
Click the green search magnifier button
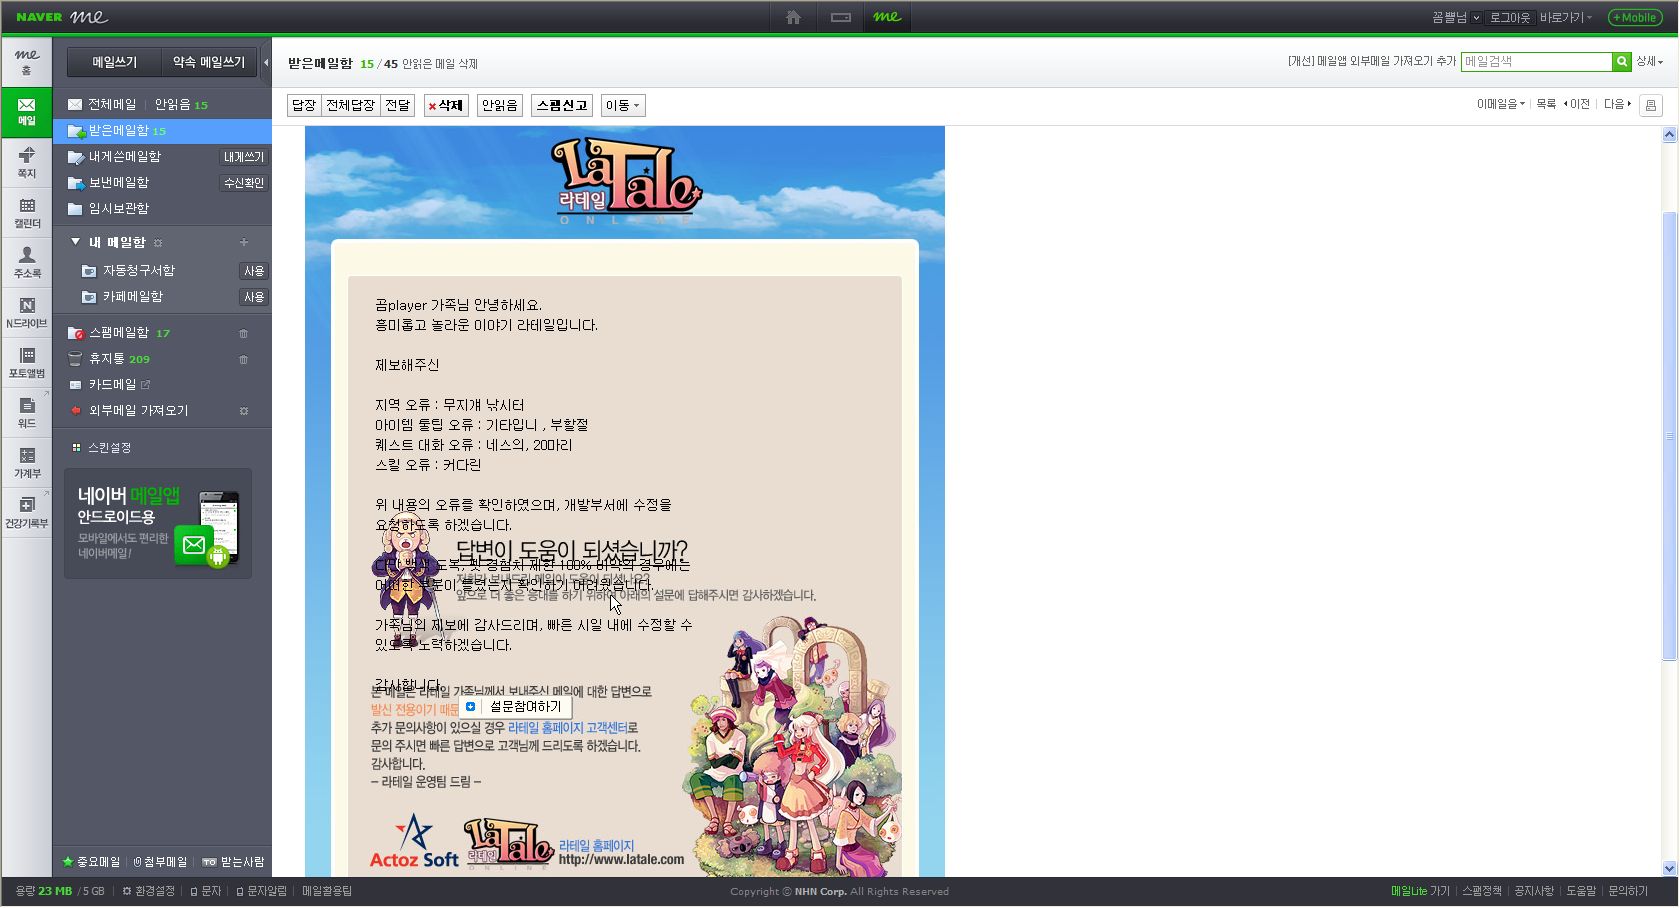point(1622,62)
